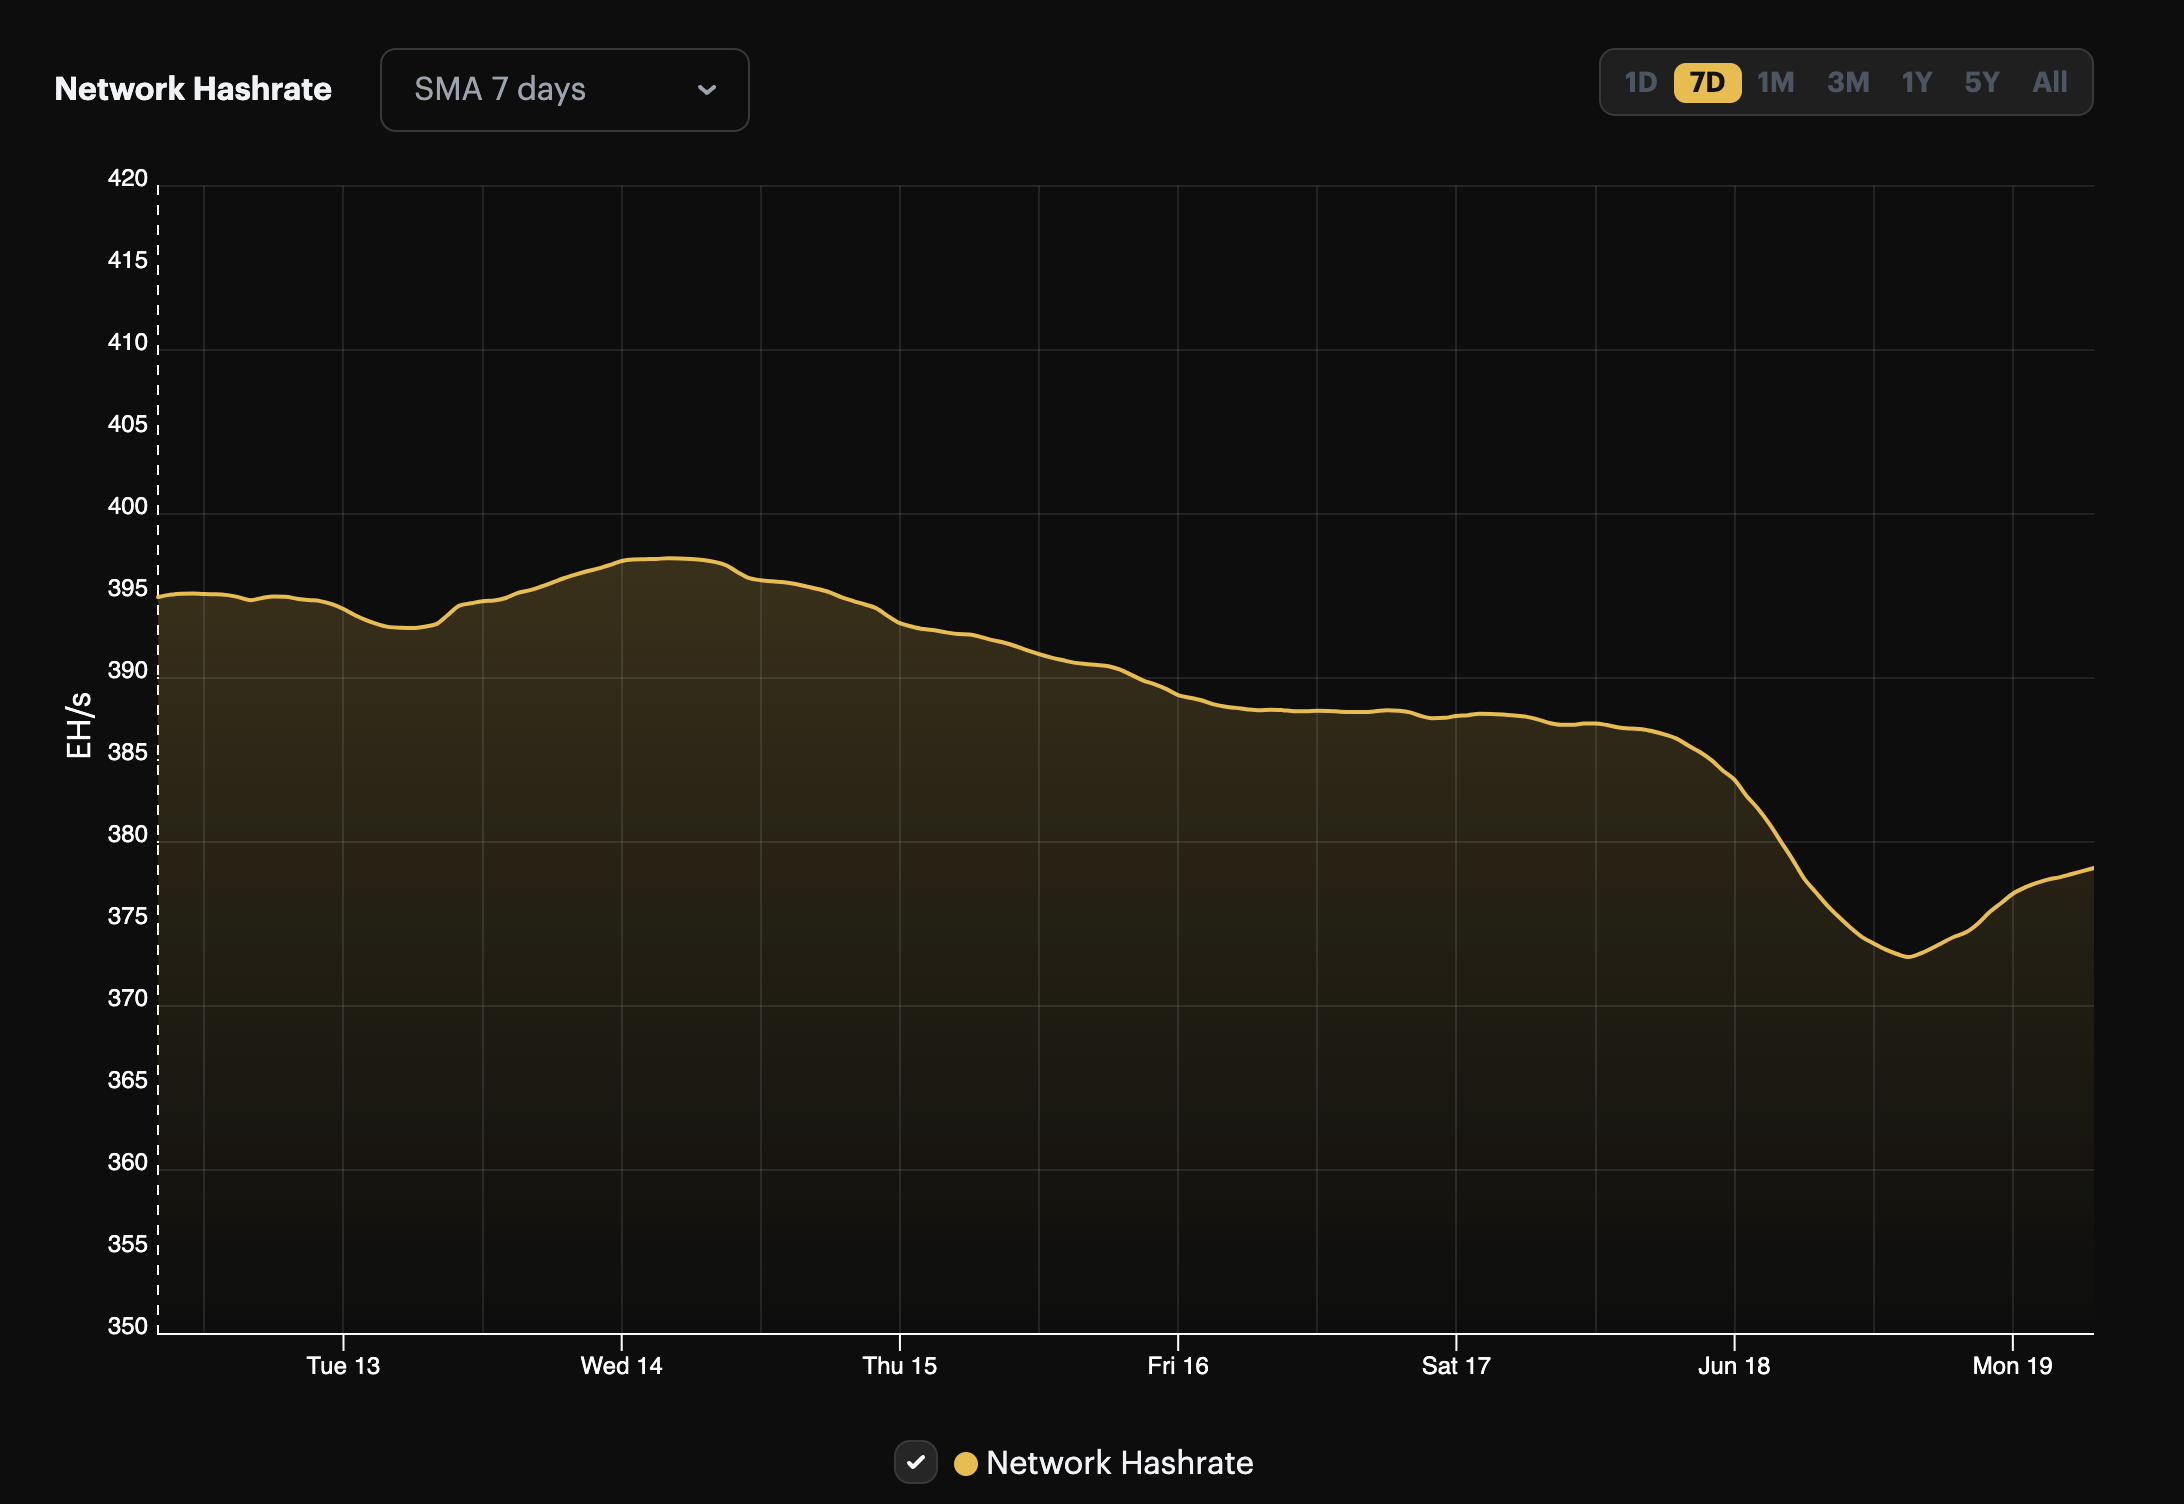Select the 1D time range
The image size is (2184, 1504).
(1640, 82)
